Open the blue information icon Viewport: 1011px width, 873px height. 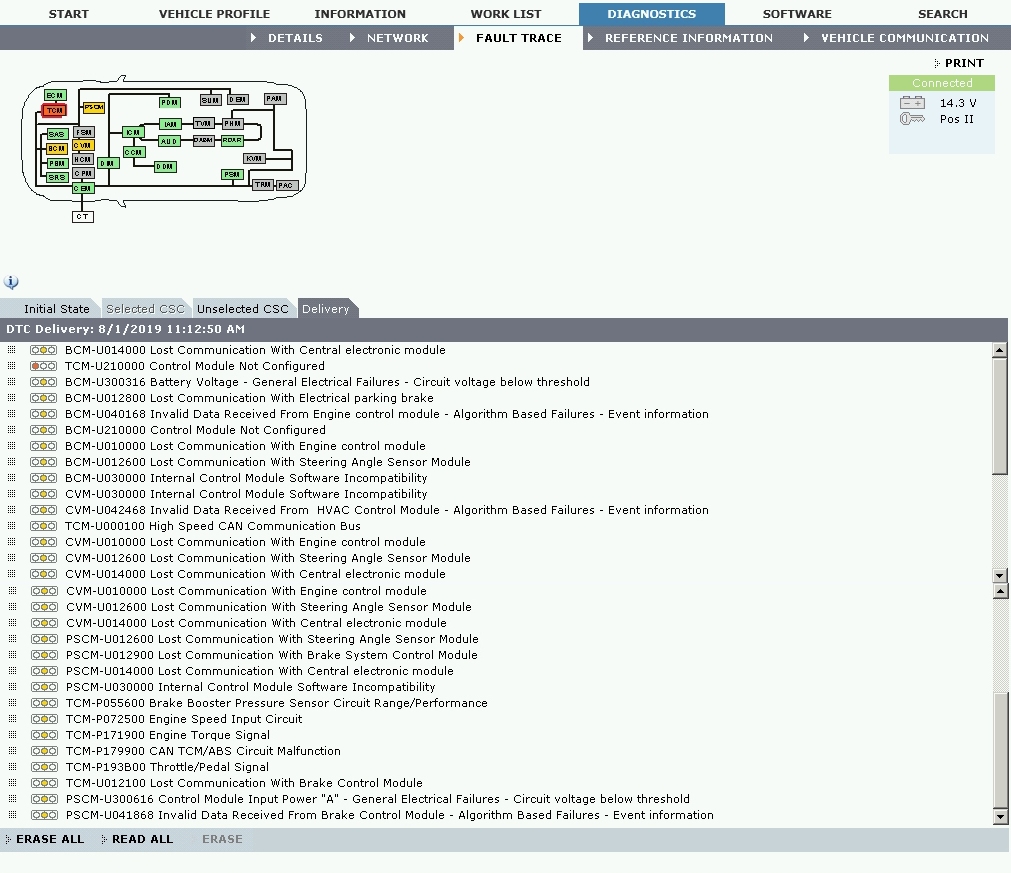[x=11, y=283]
